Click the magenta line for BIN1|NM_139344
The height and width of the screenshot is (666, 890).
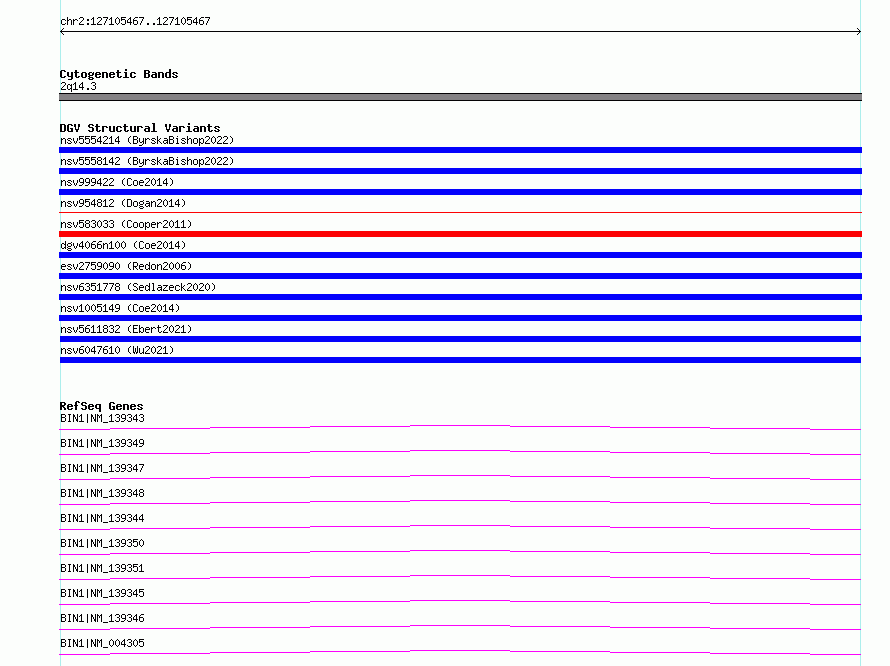pyautogui.click(x=460, y=527)
